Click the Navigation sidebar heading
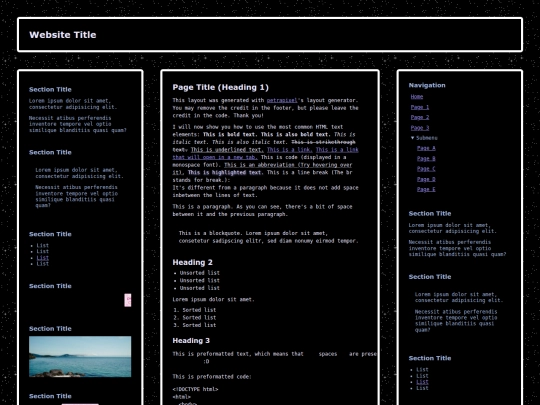Screen dimensions: 540x405 [427, 85]
